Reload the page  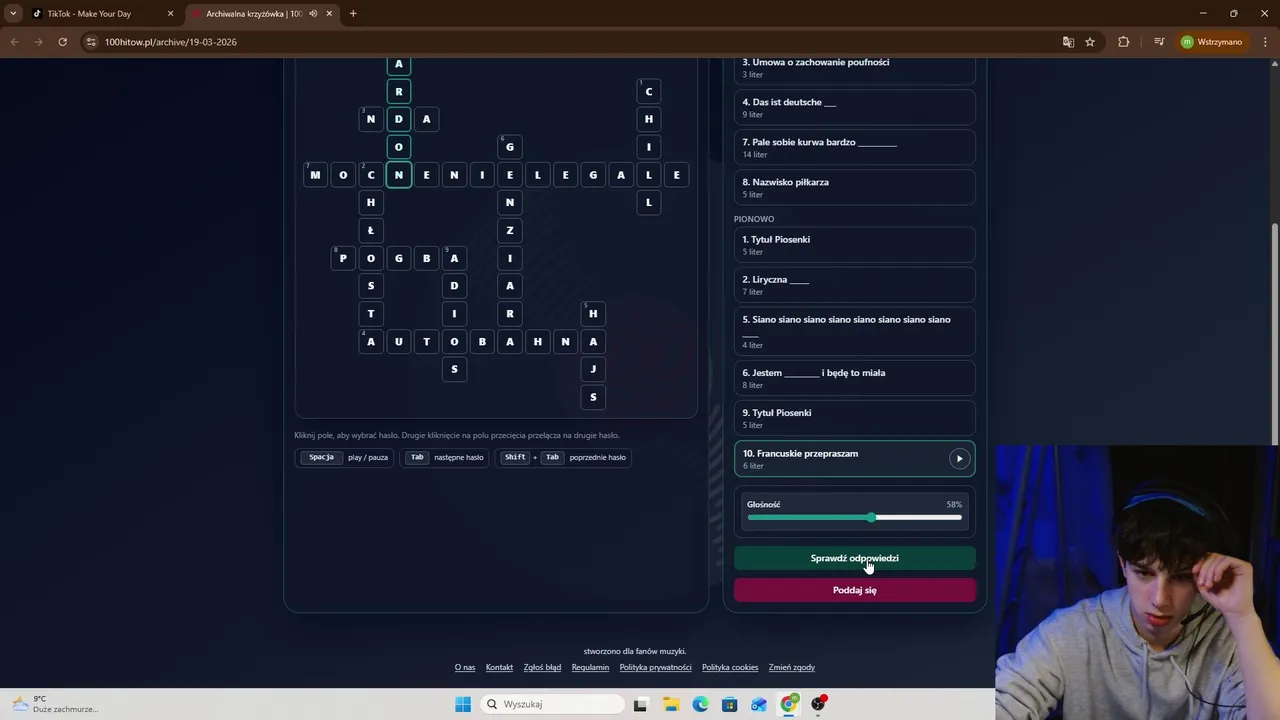tap(62, 42)
